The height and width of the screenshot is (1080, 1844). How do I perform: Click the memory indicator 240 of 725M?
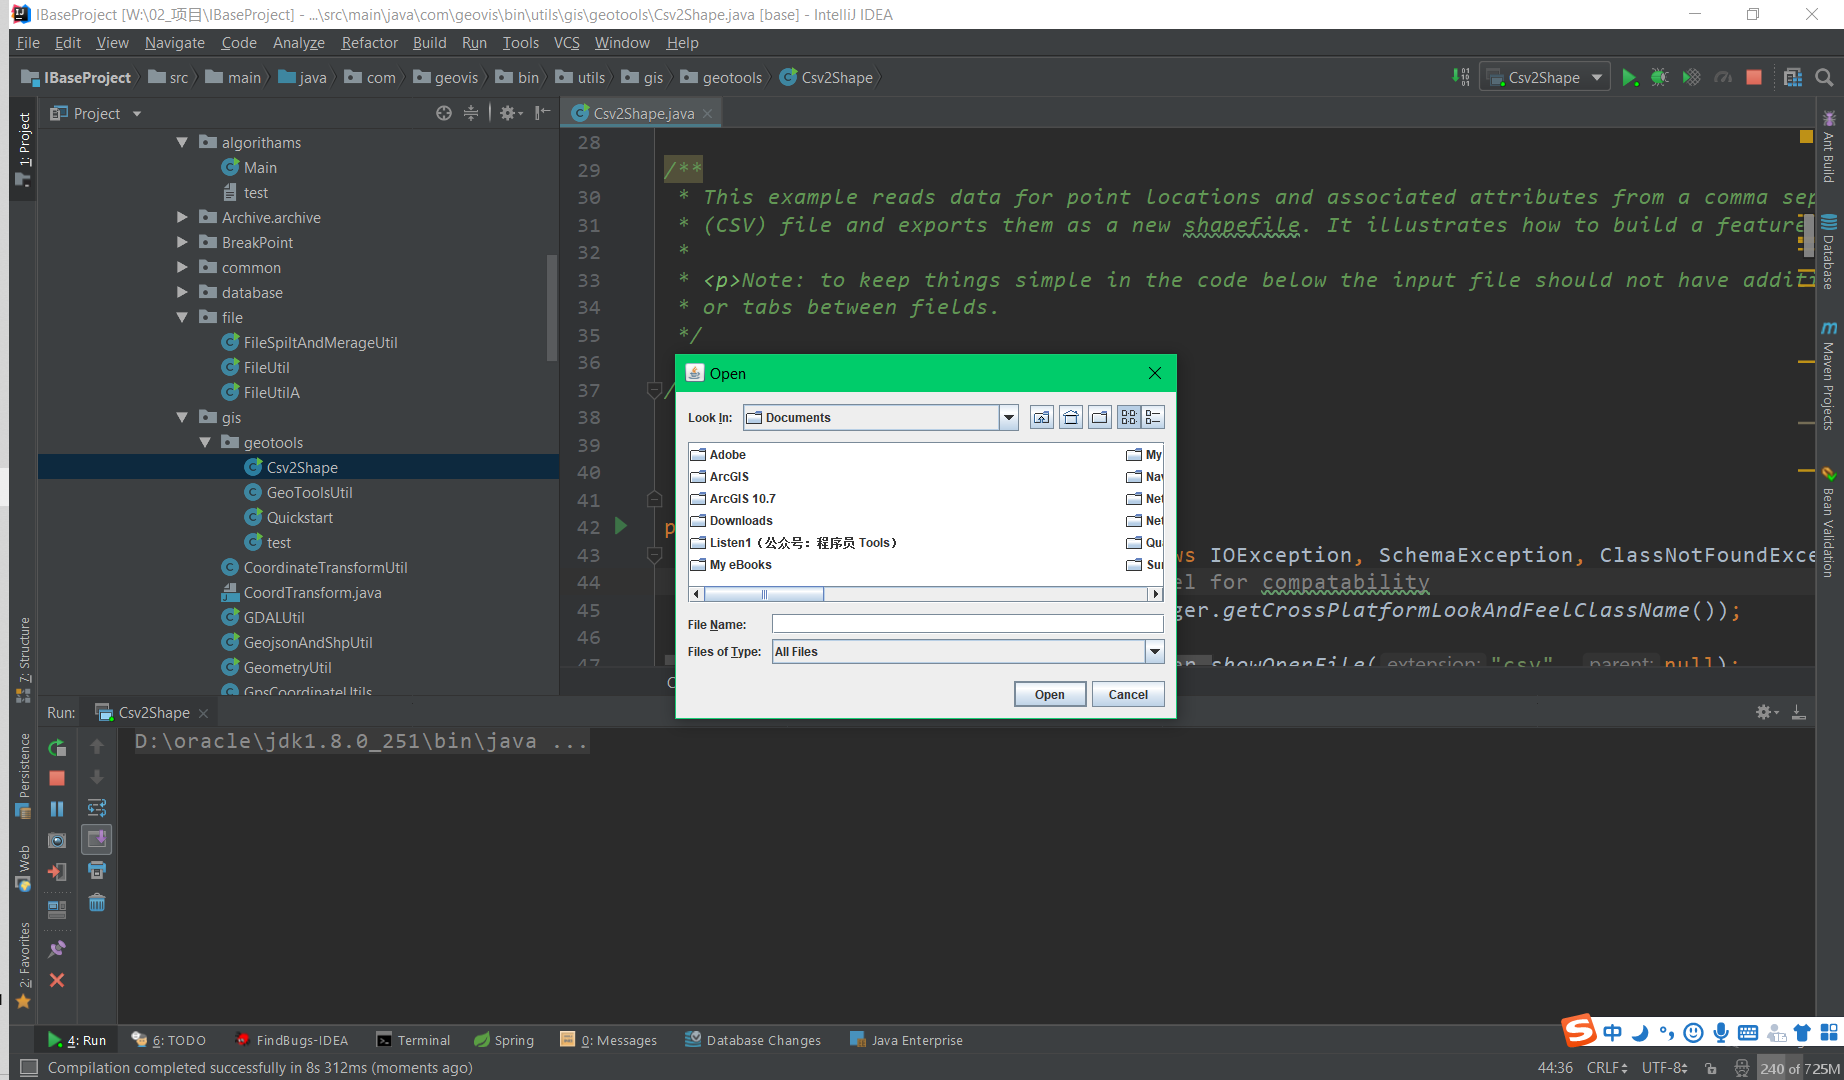[x=1799, y=1068]
